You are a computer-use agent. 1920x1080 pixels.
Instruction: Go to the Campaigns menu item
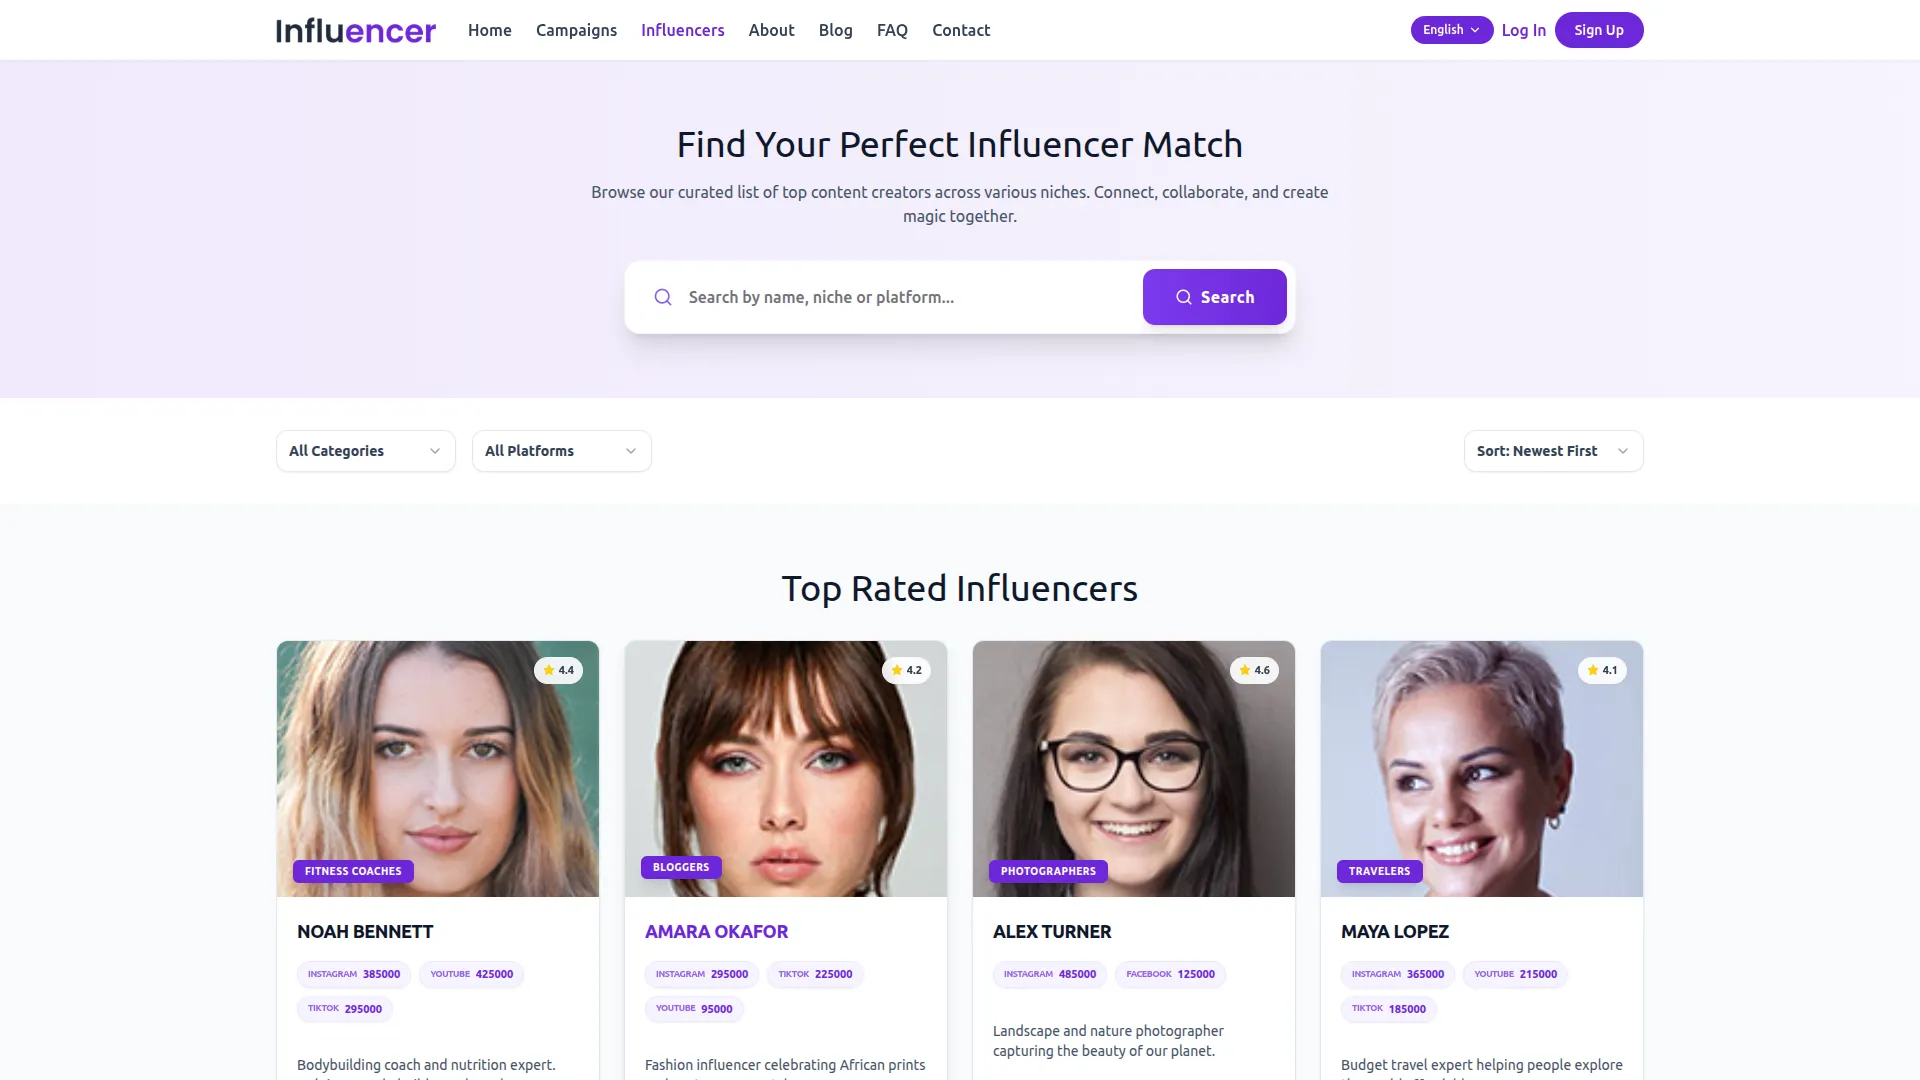pyautogui.click(x=576, y=30)
